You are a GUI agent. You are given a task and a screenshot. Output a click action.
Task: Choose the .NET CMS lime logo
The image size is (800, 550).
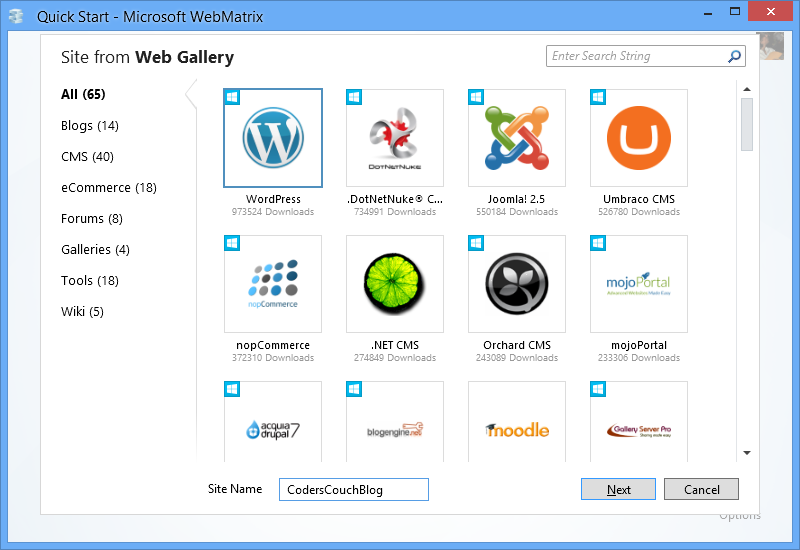coord(395,284)
